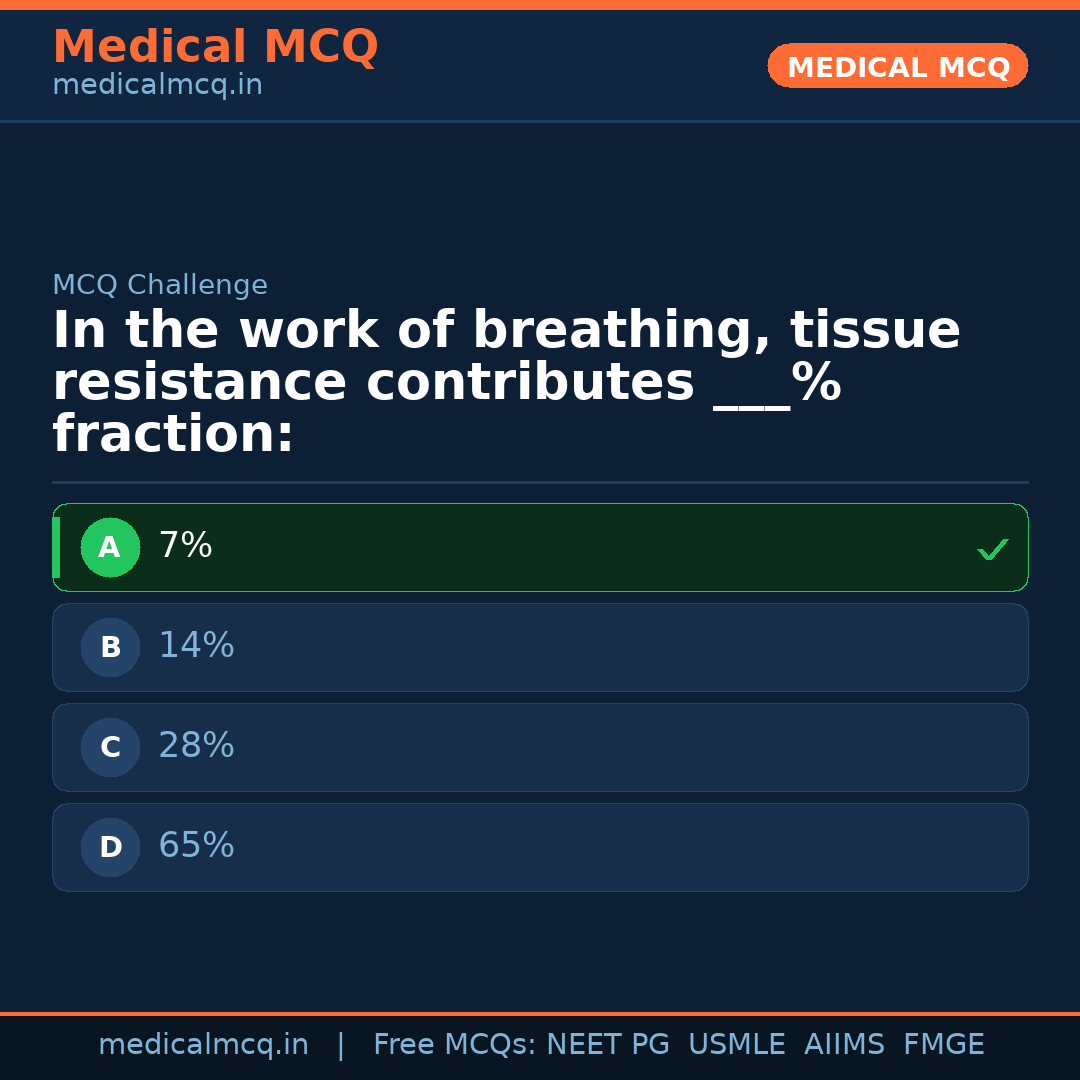Click the letter C circle badge
Viewport: 1080px width, 1080px height.
click(x=110, y=748)
